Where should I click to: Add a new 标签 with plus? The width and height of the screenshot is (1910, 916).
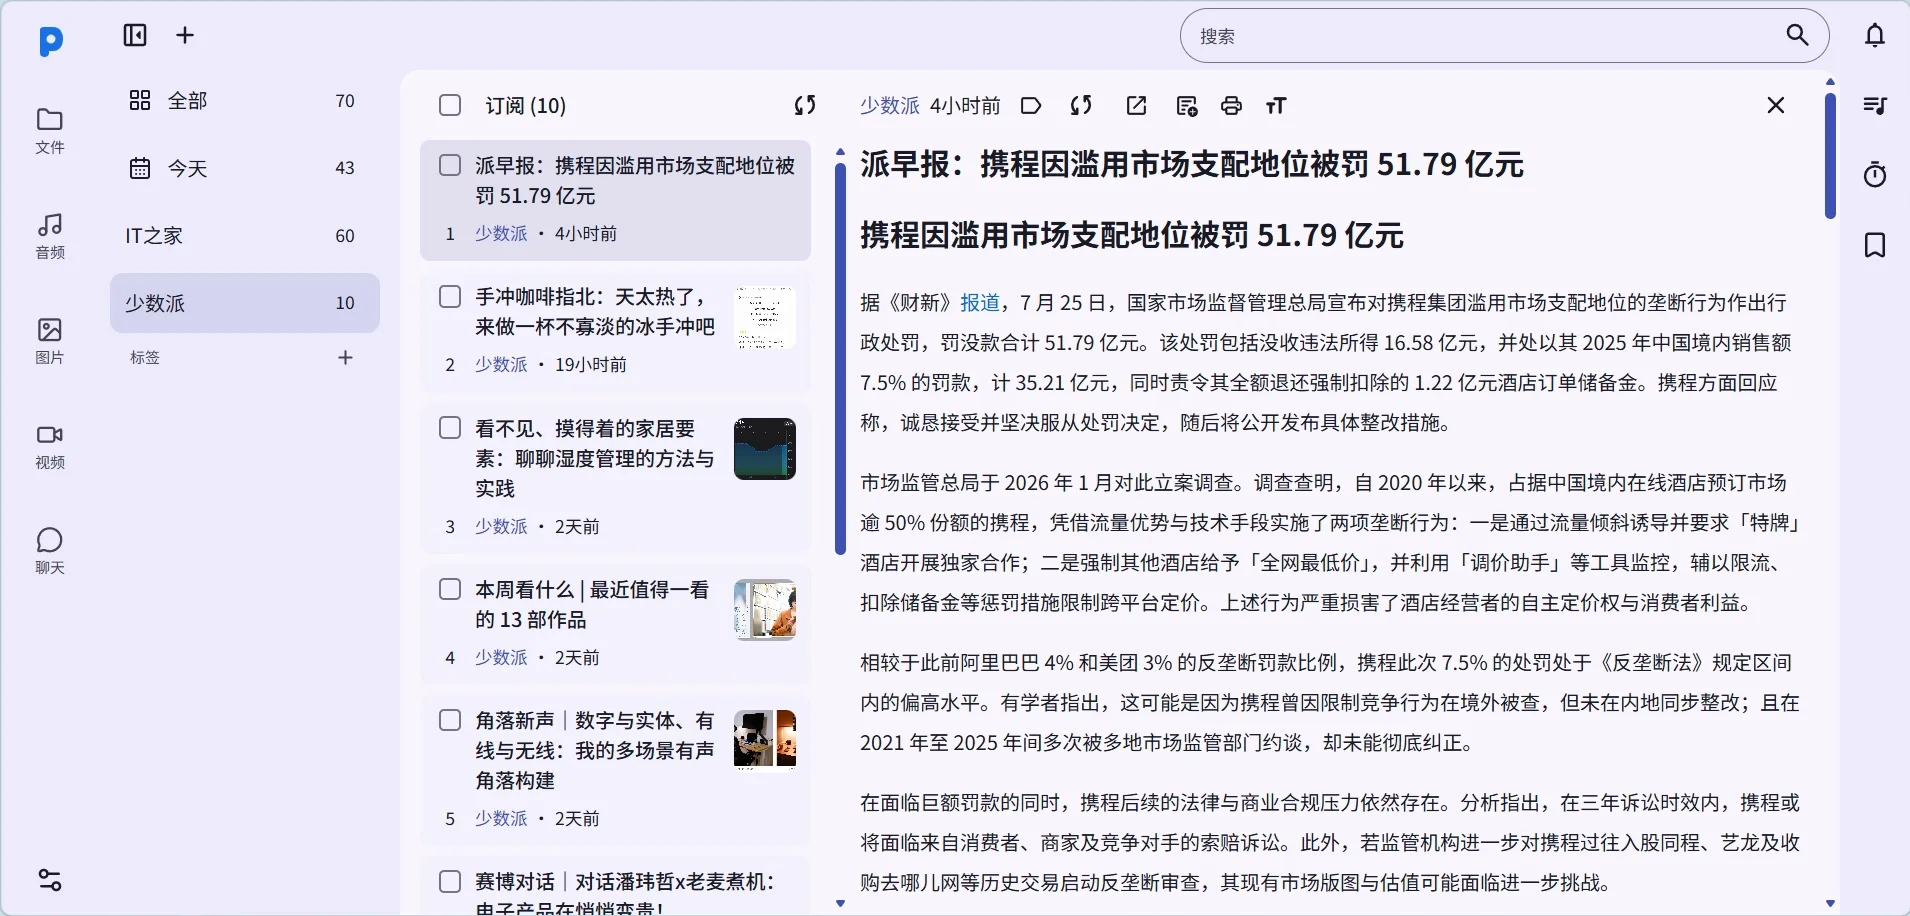346,357
